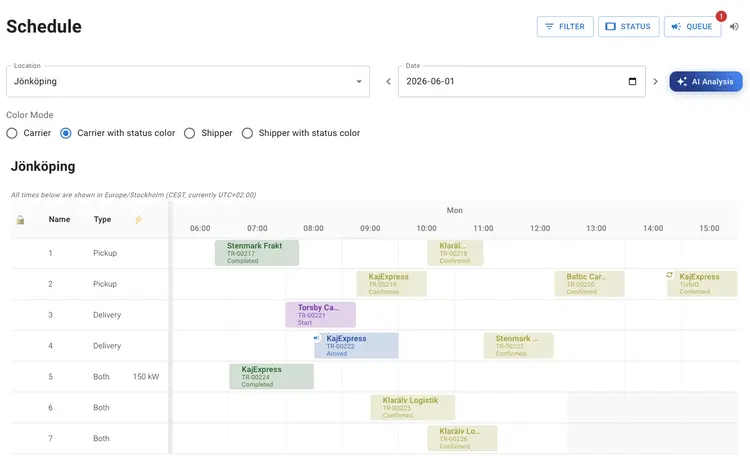
Task: Launch AI Analysis
Action: (x=706, y=81)
